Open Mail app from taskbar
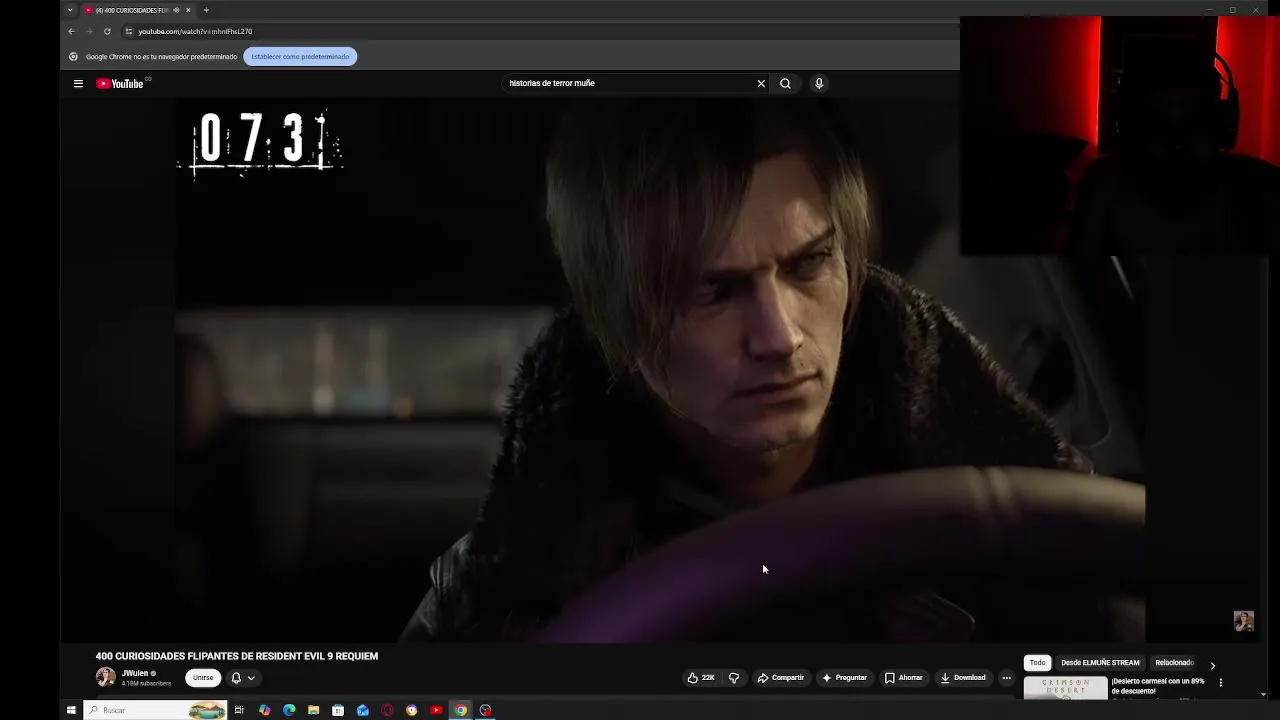 pos(362,710)
